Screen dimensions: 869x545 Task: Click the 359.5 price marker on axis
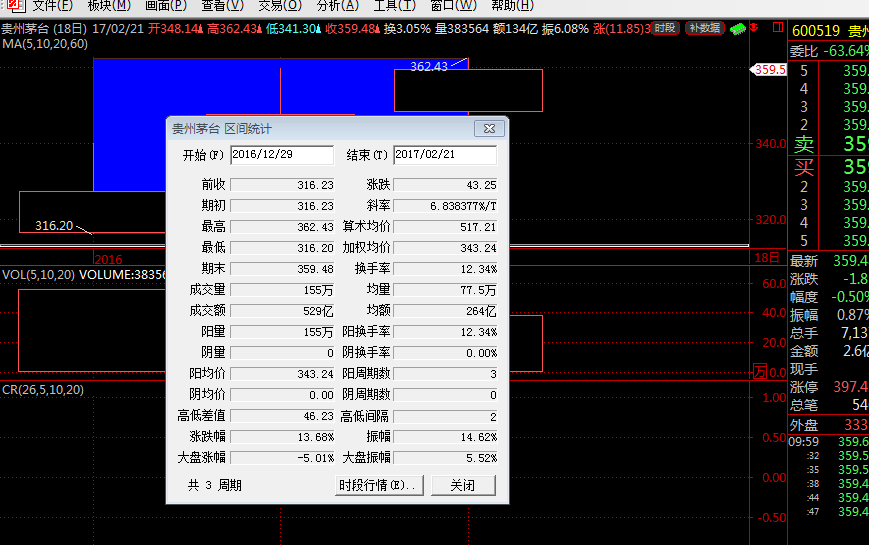click(768, 69)
